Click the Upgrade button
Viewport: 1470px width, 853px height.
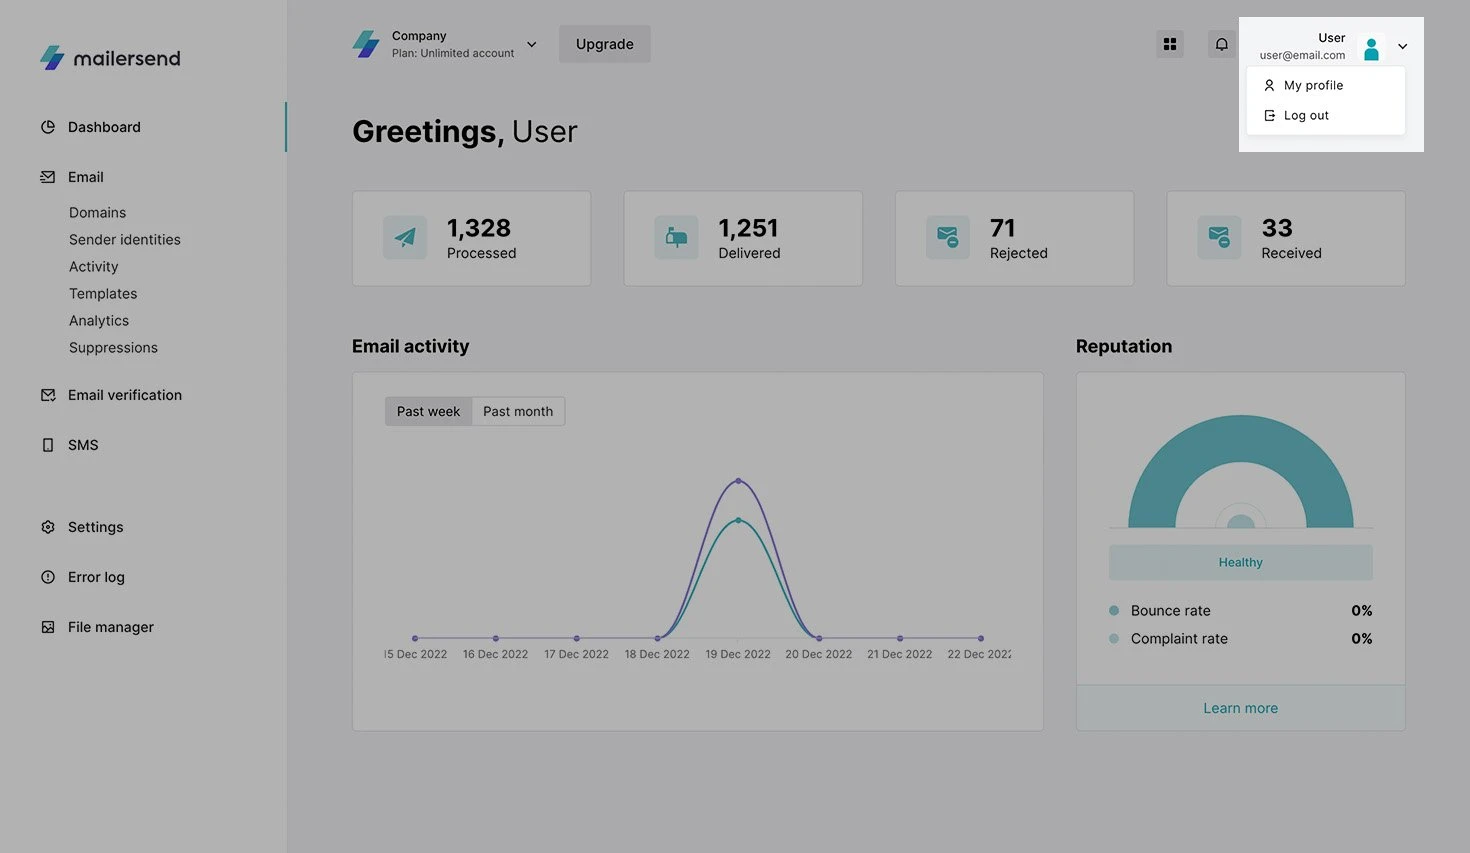(x=604, y=44)
